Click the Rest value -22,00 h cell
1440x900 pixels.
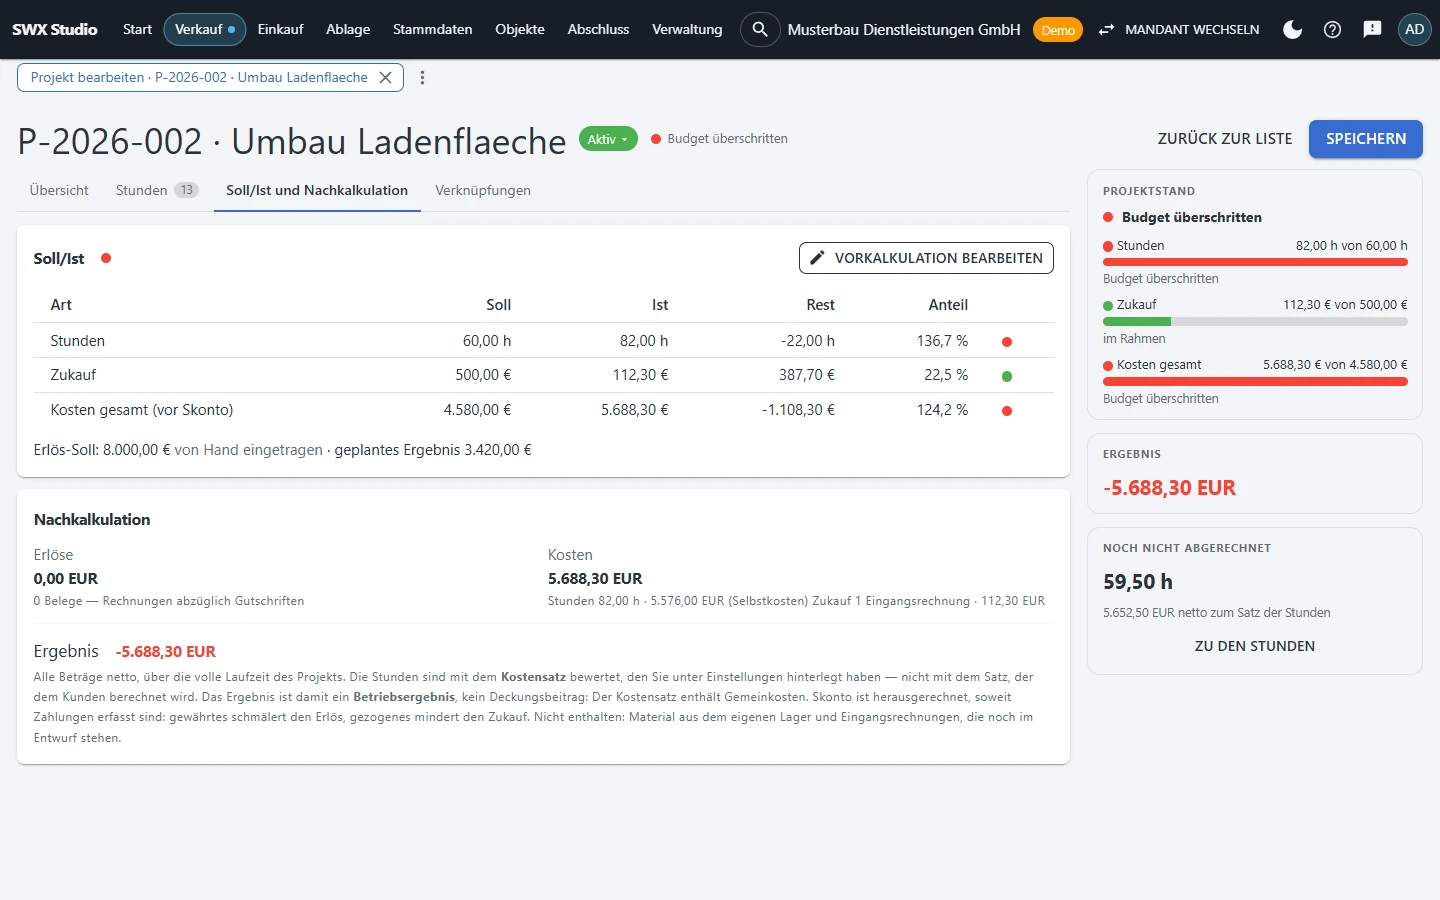click(807, 341)
